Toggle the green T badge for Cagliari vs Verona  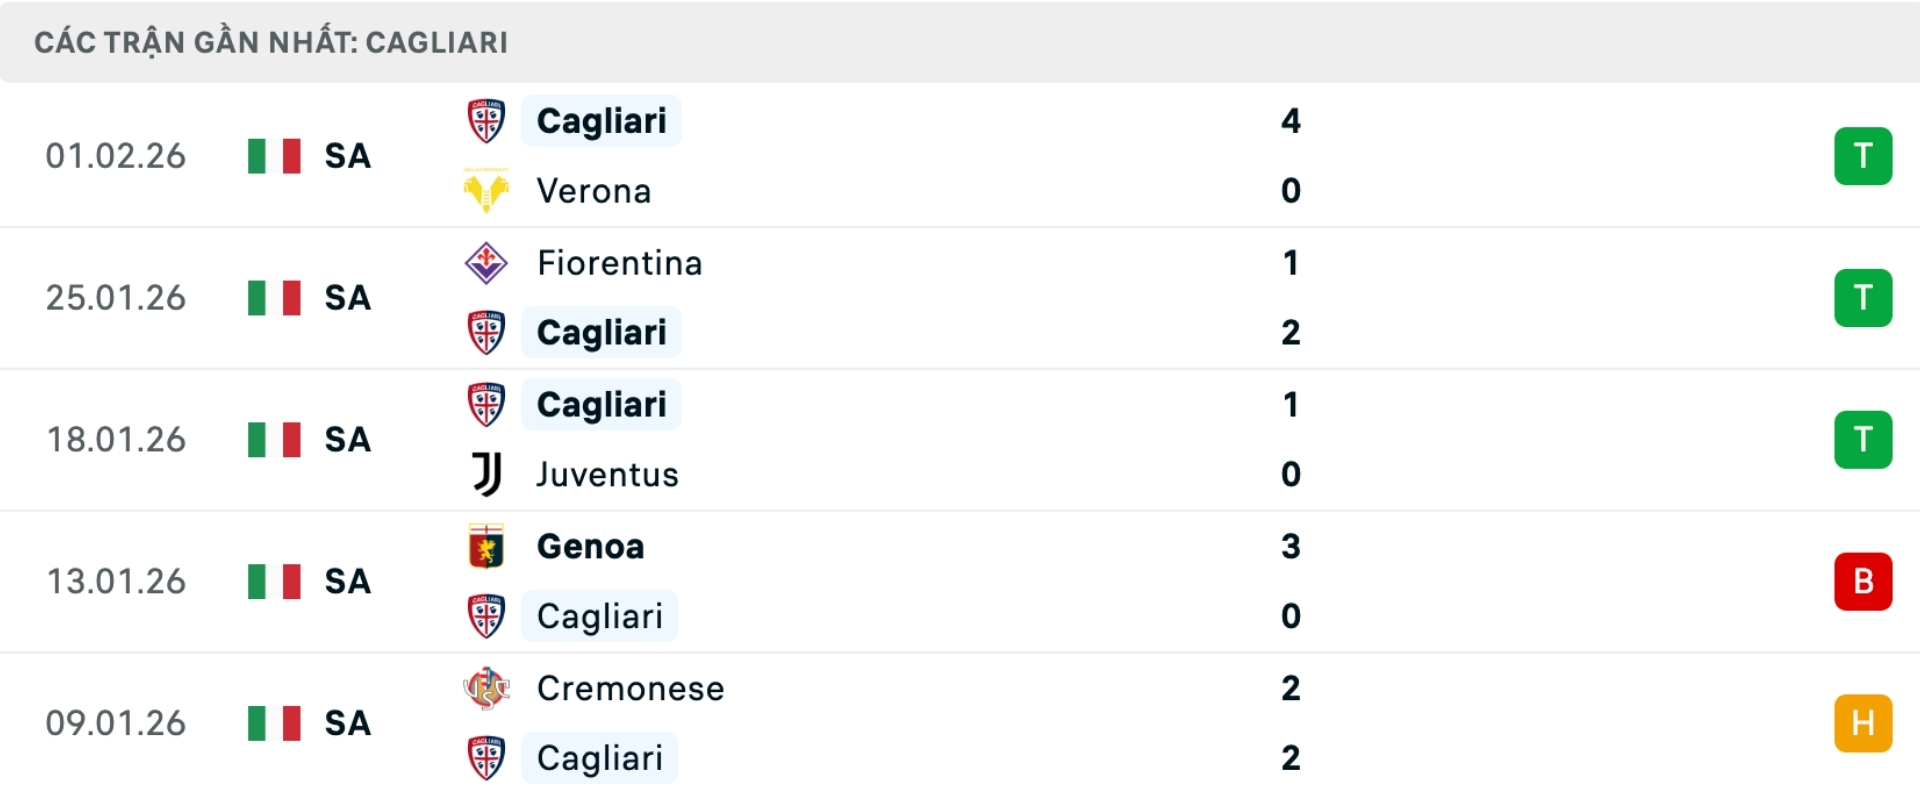pos(1863,156)
